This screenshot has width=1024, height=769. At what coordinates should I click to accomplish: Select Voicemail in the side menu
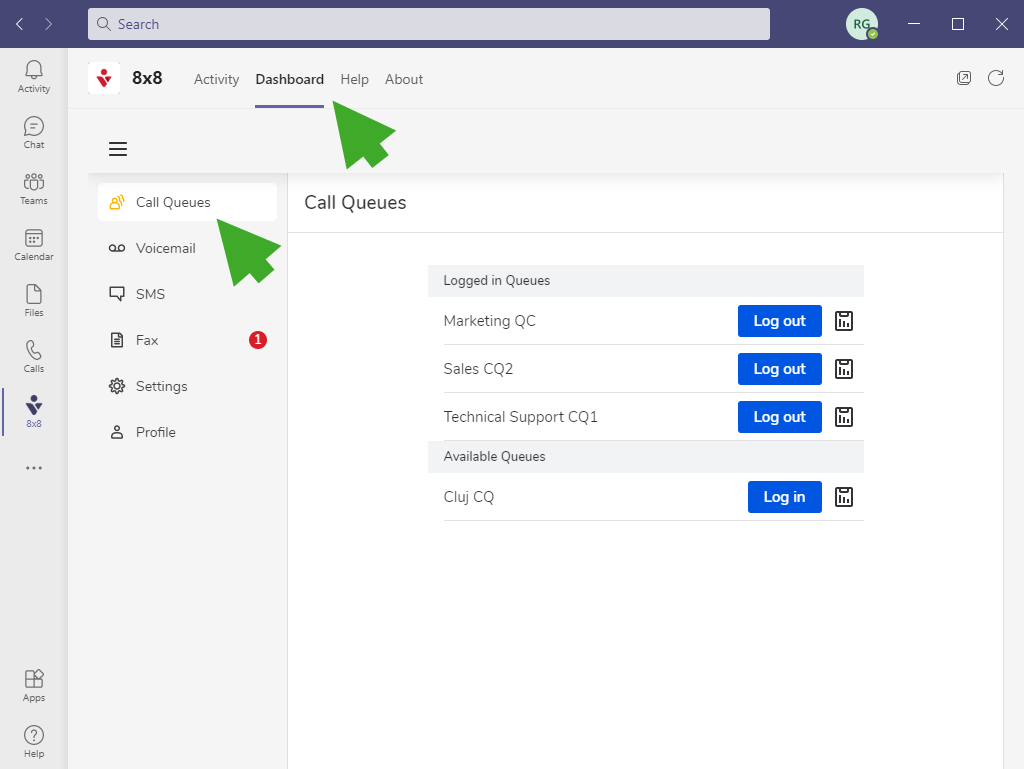pos(166,248)
